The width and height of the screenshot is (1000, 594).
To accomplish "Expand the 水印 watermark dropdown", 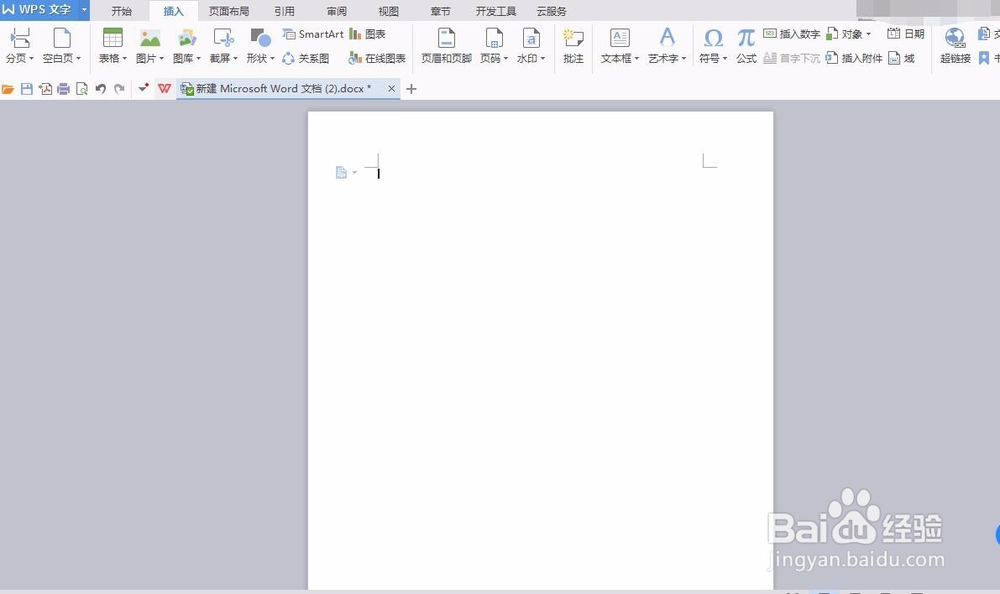I will click(543, 59).
